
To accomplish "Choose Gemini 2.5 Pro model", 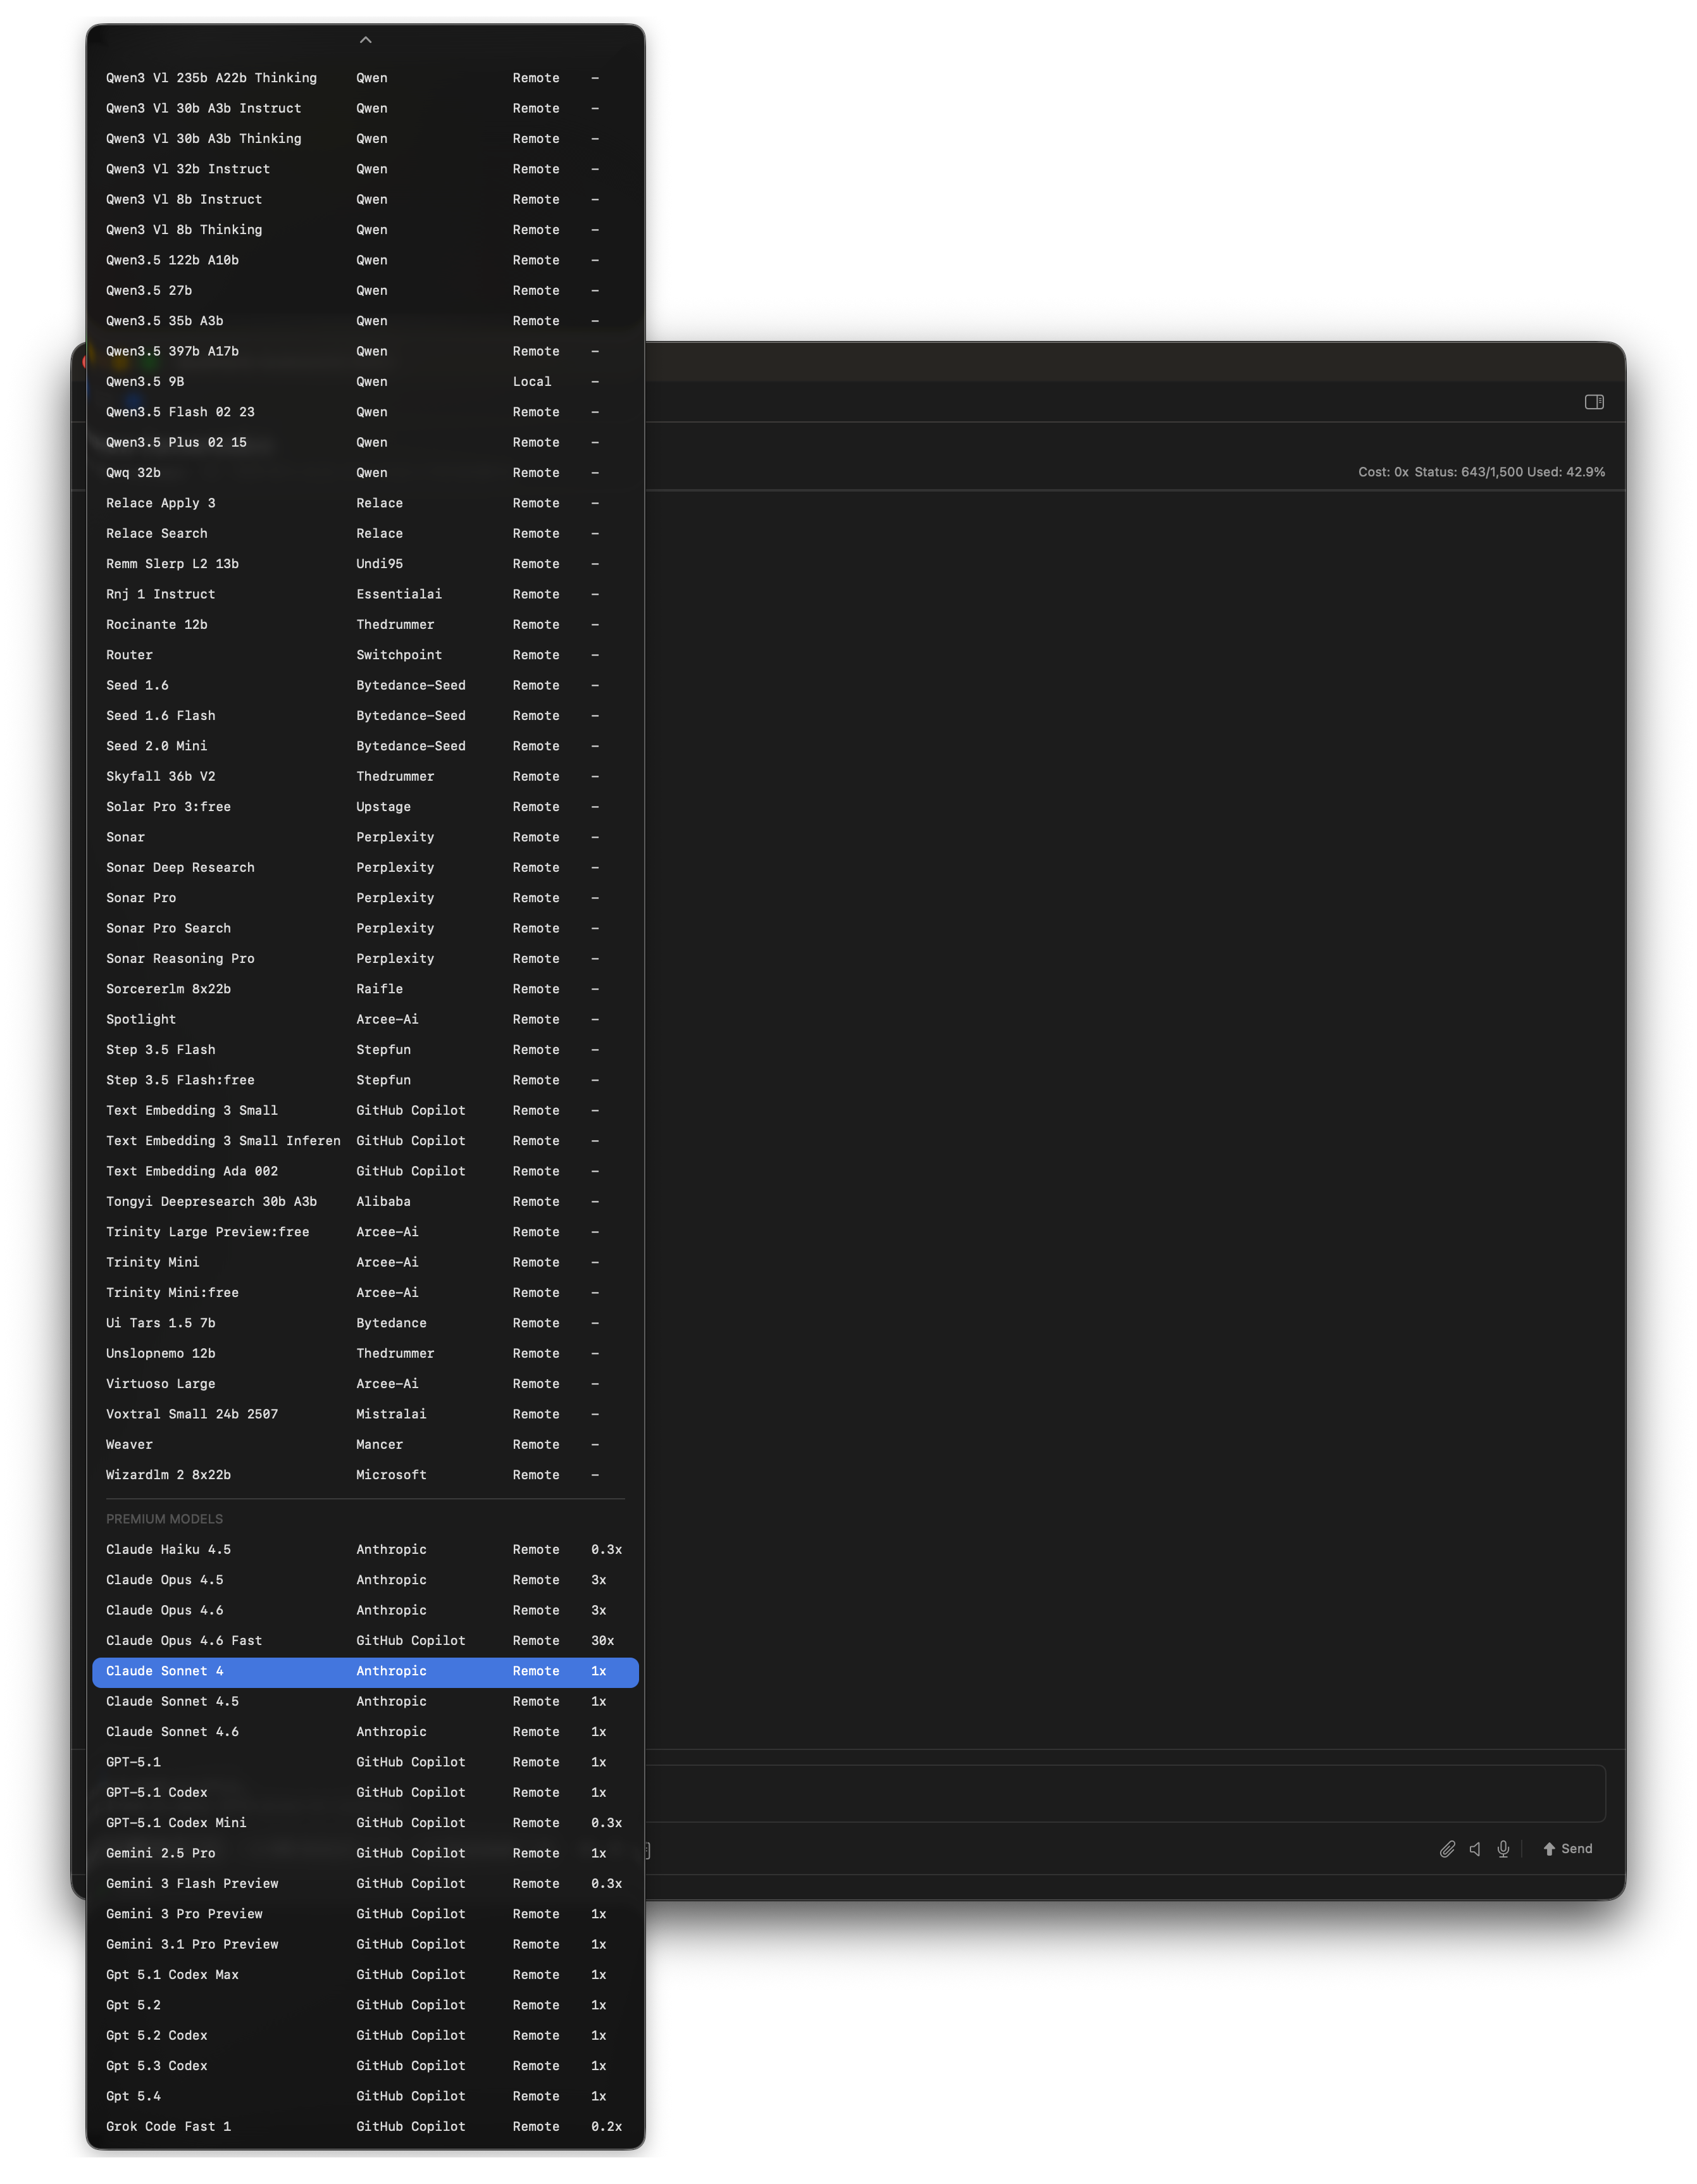I will tap(365, 1853).
